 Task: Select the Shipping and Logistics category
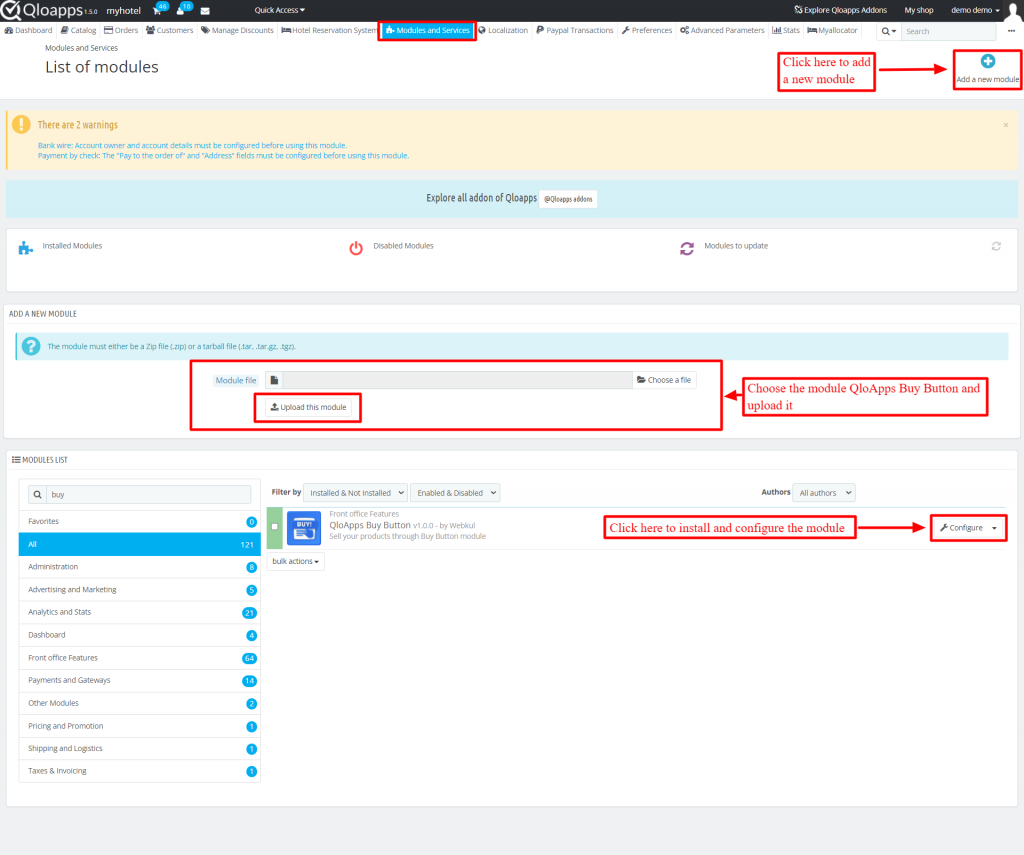click(x=140, y=749)
